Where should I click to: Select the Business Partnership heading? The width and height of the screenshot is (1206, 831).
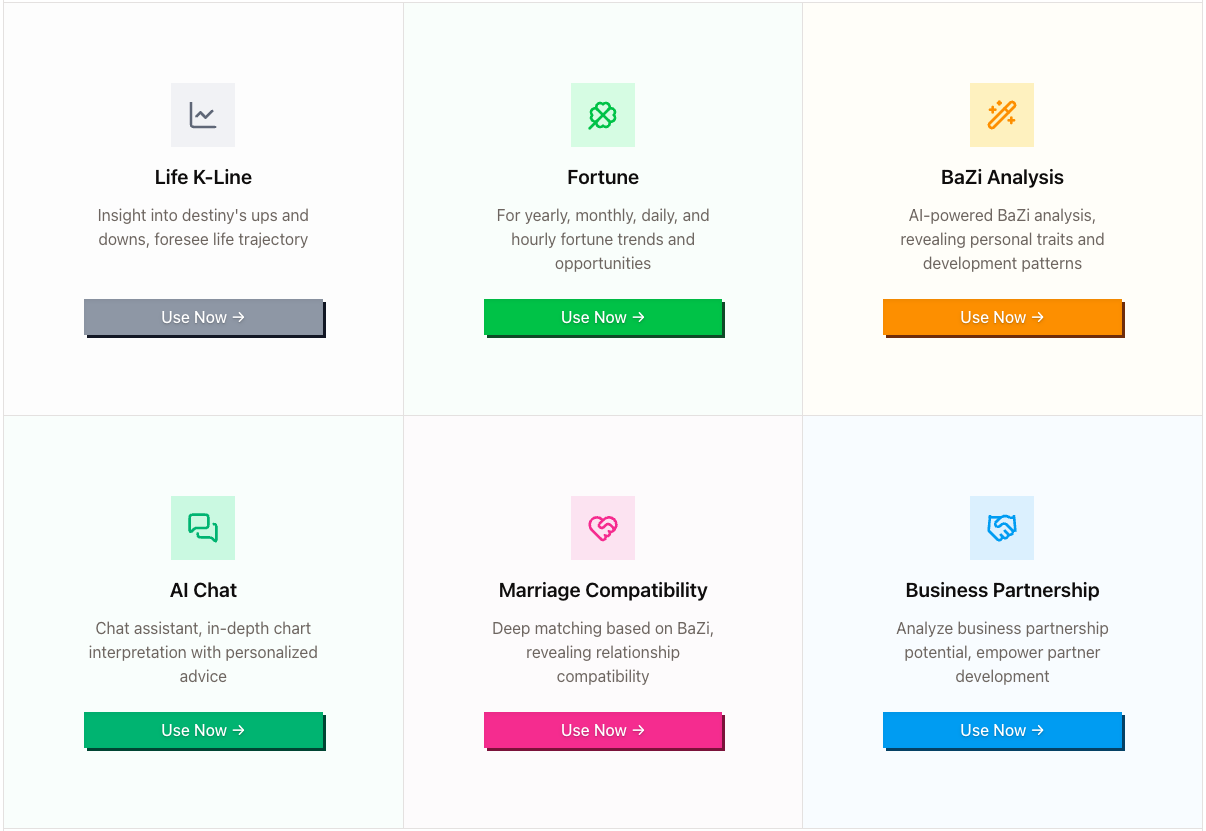(x=1002, y=590)
